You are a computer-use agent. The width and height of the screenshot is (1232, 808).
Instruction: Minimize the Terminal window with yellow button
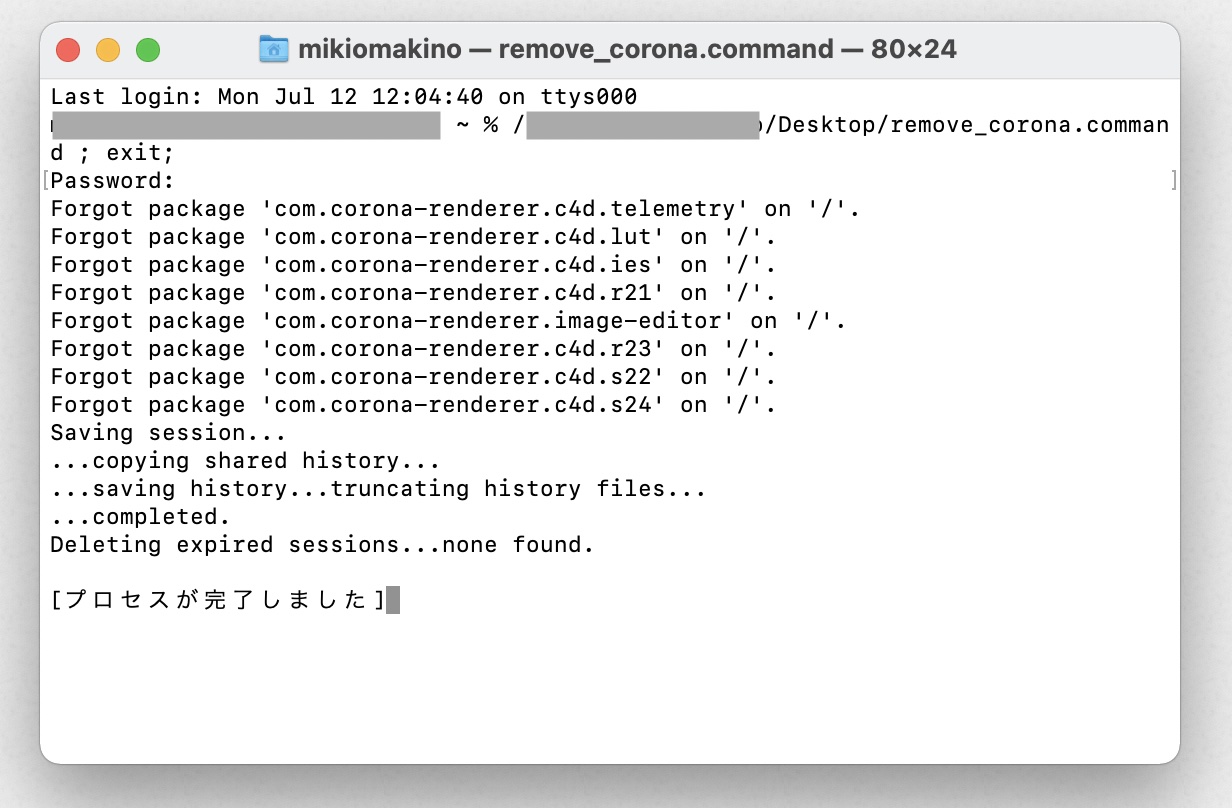point(108,50)
